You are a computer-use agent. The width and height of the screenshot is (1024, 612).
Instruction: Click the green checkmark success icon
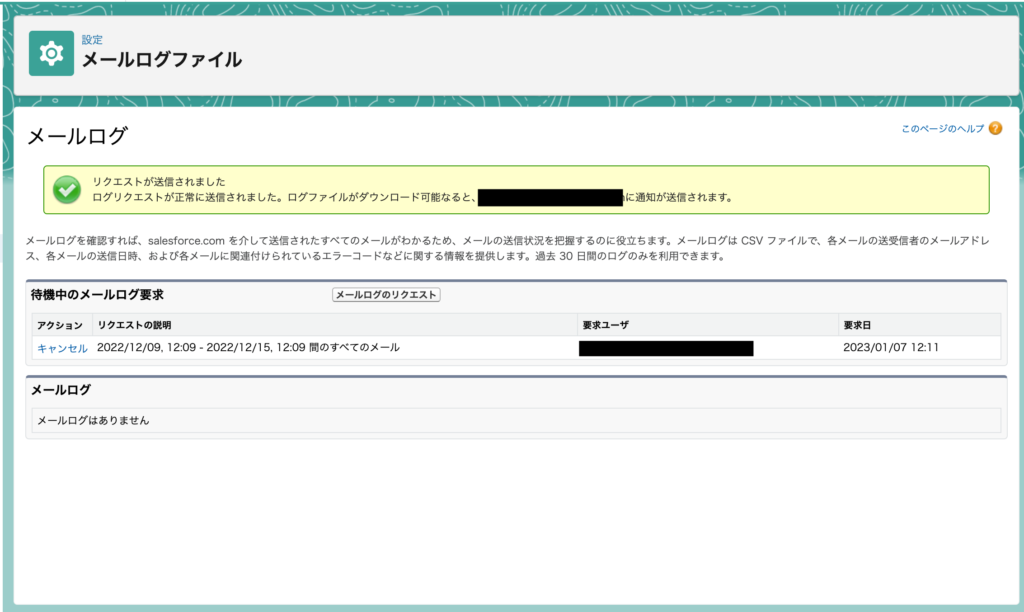click(x=67, y=189)
